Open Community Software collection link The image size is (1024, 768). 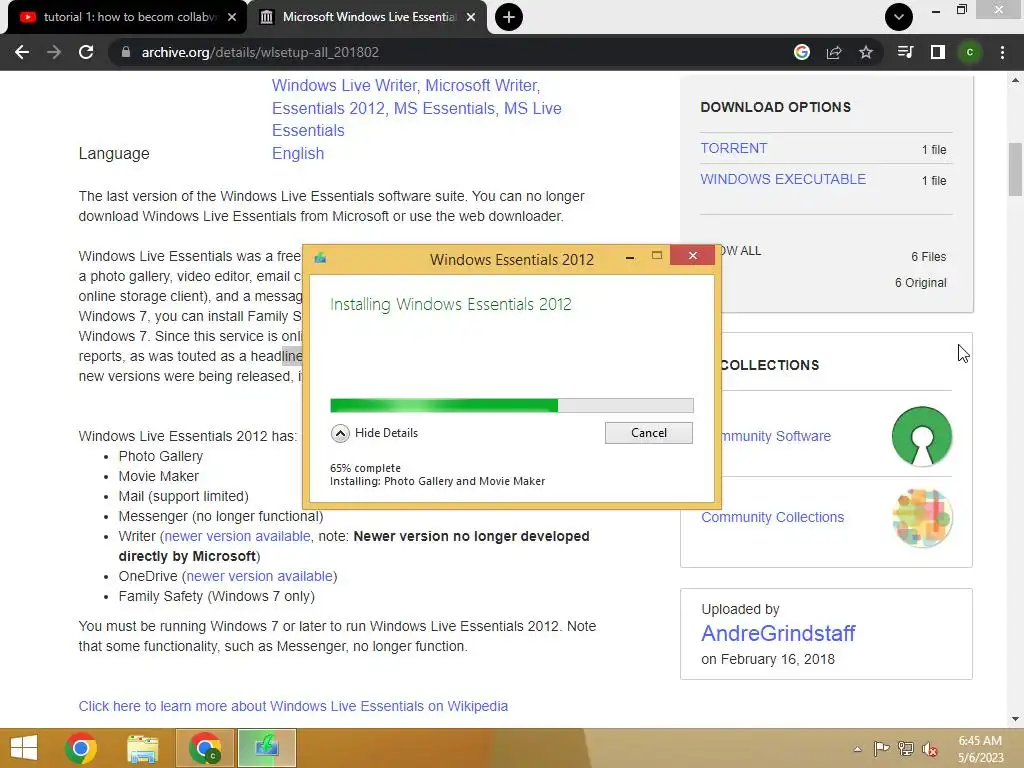[x=776, y=436]
